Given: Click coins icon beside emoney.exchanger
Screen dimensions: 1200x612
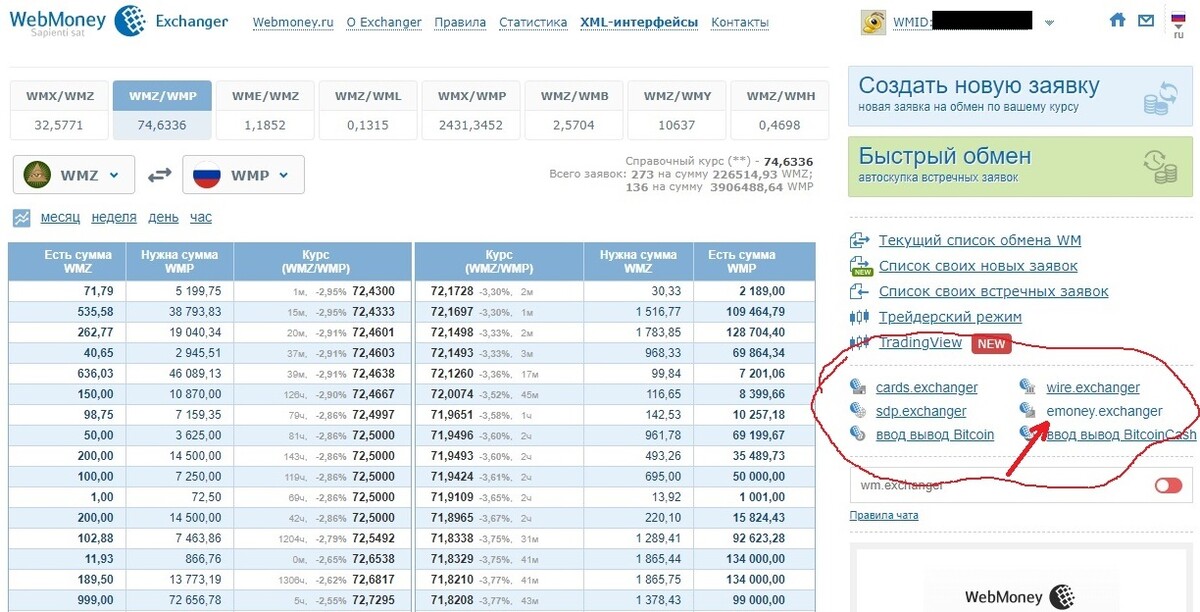Looking at the screenshot, I should (x=1028, y=410).
